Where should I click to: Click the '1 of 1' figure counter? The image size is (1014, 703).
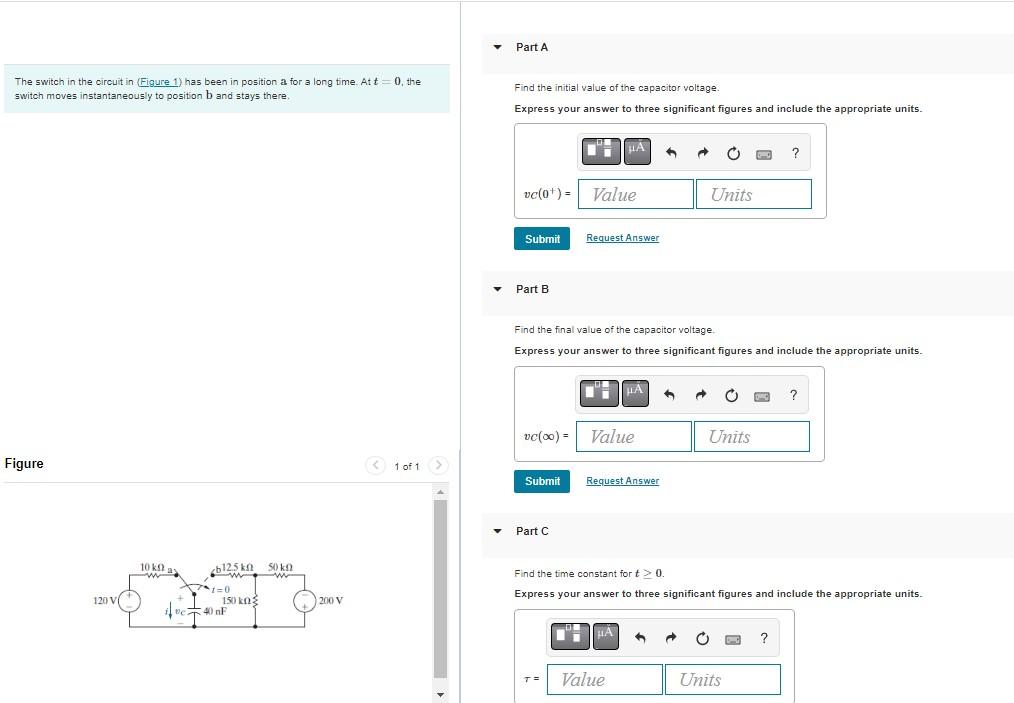point(407,466)
